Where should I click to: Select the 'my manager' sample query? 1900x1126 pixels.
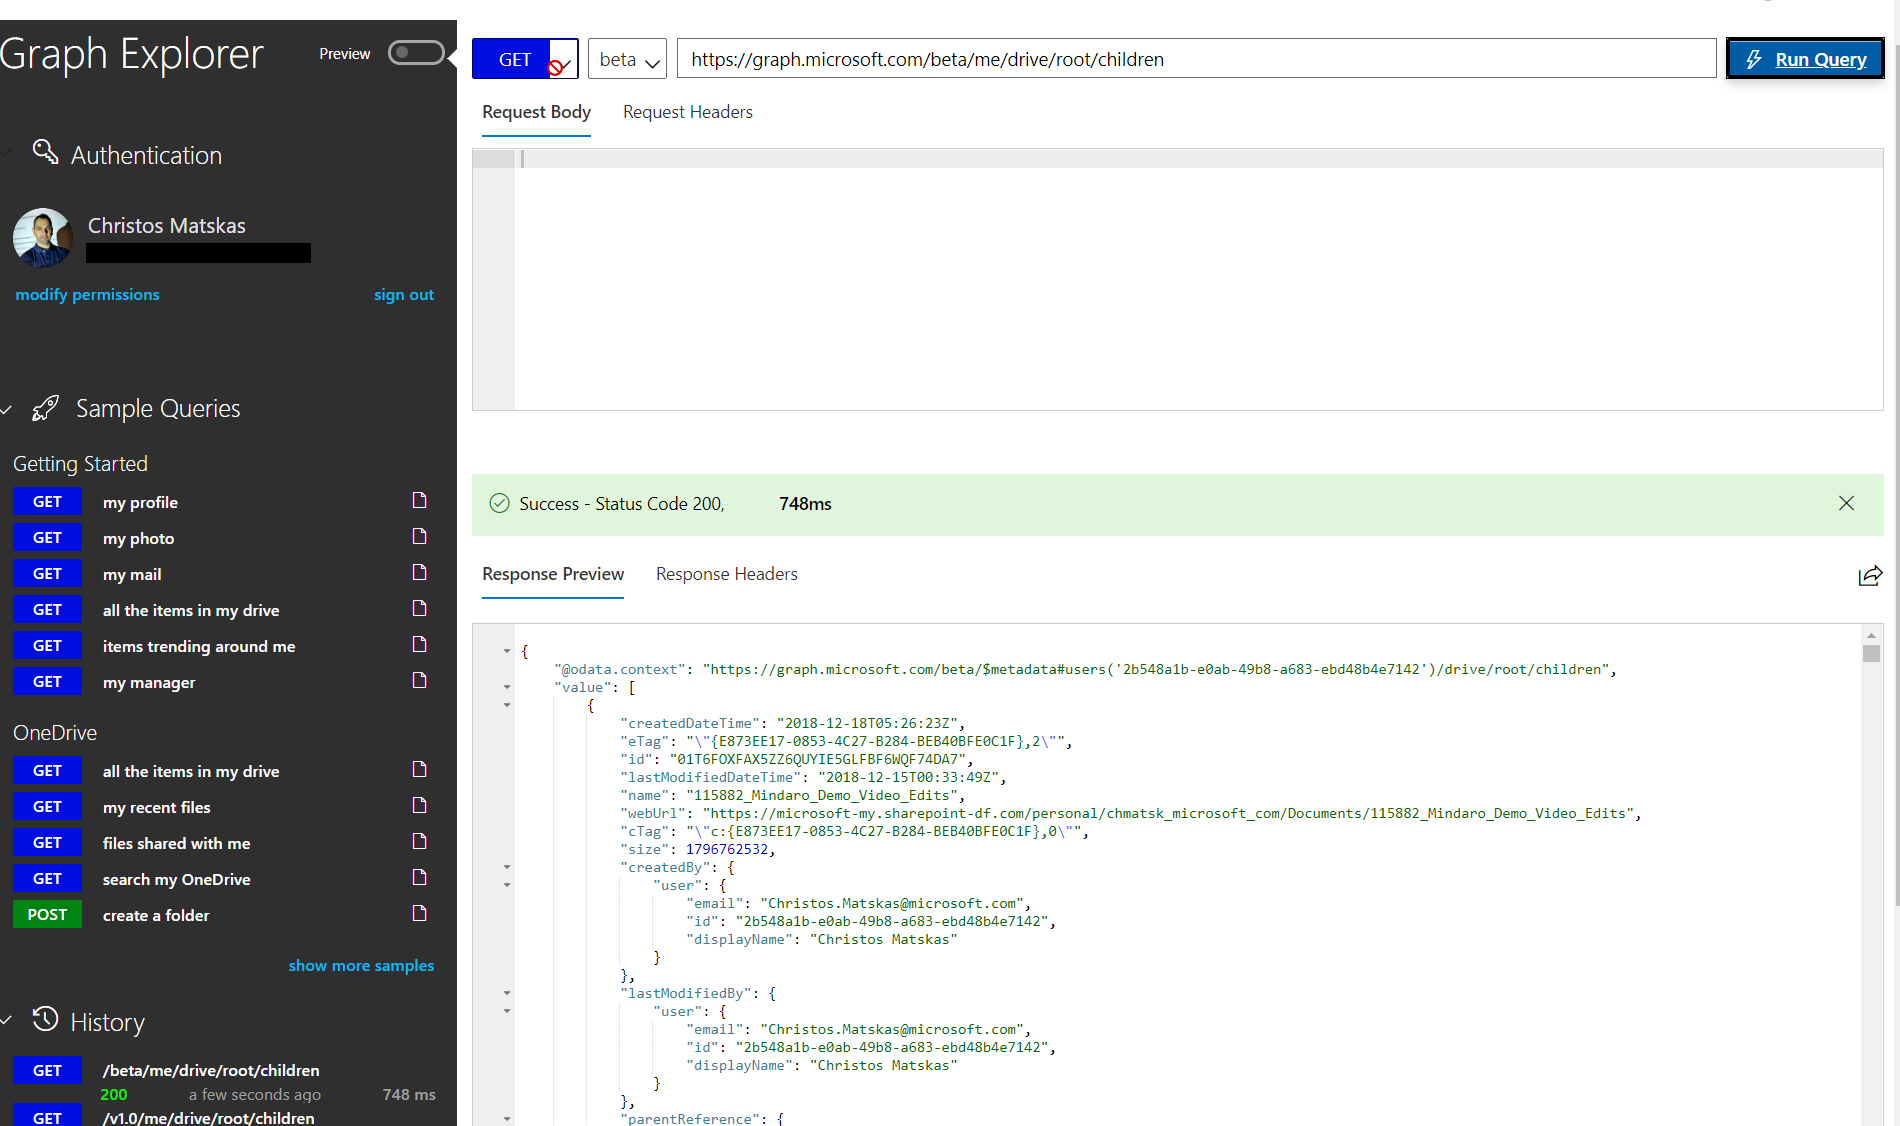coord(149,682)
